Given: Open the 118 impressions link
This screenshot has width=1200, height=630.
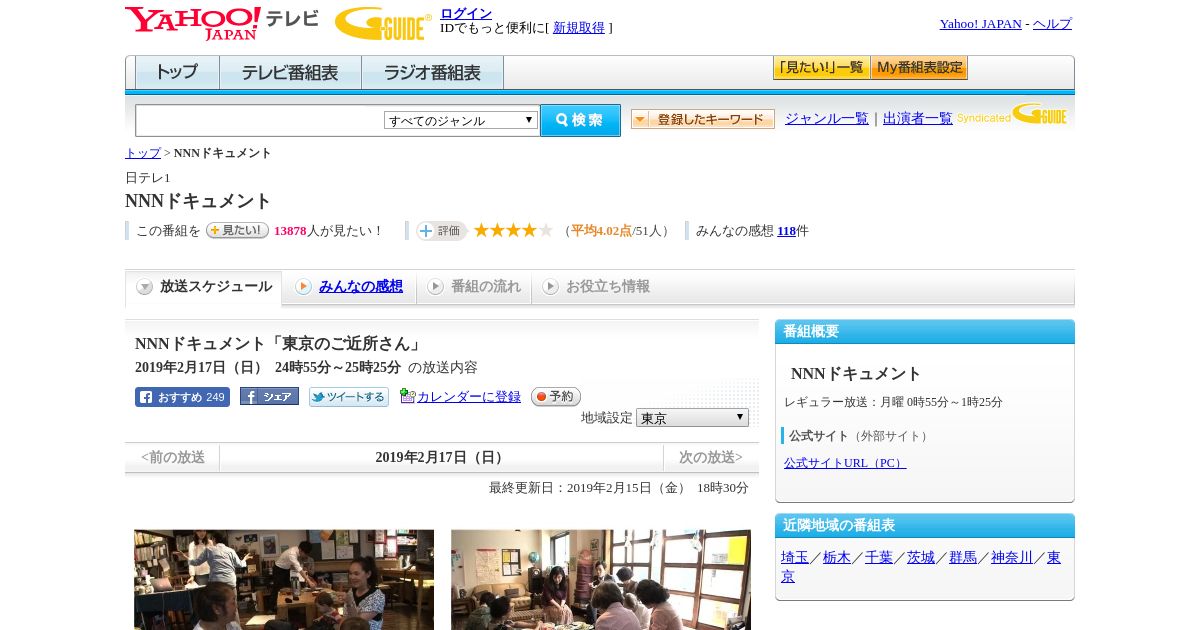Looking at the screenshot, I should tap(786, 231).
